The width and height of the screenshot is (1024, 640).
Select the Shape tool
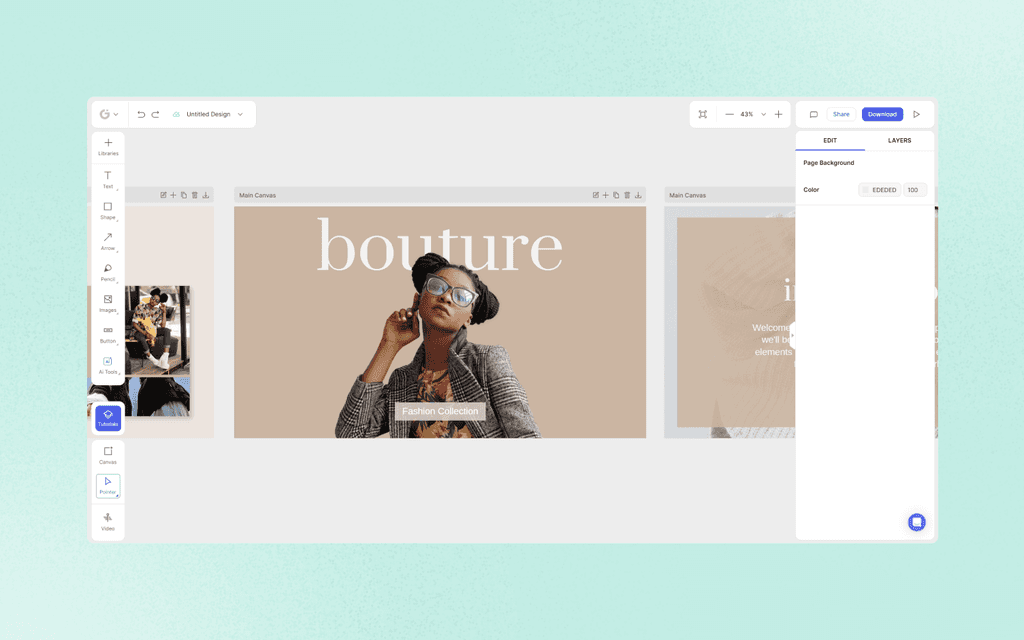click(107, 210)
